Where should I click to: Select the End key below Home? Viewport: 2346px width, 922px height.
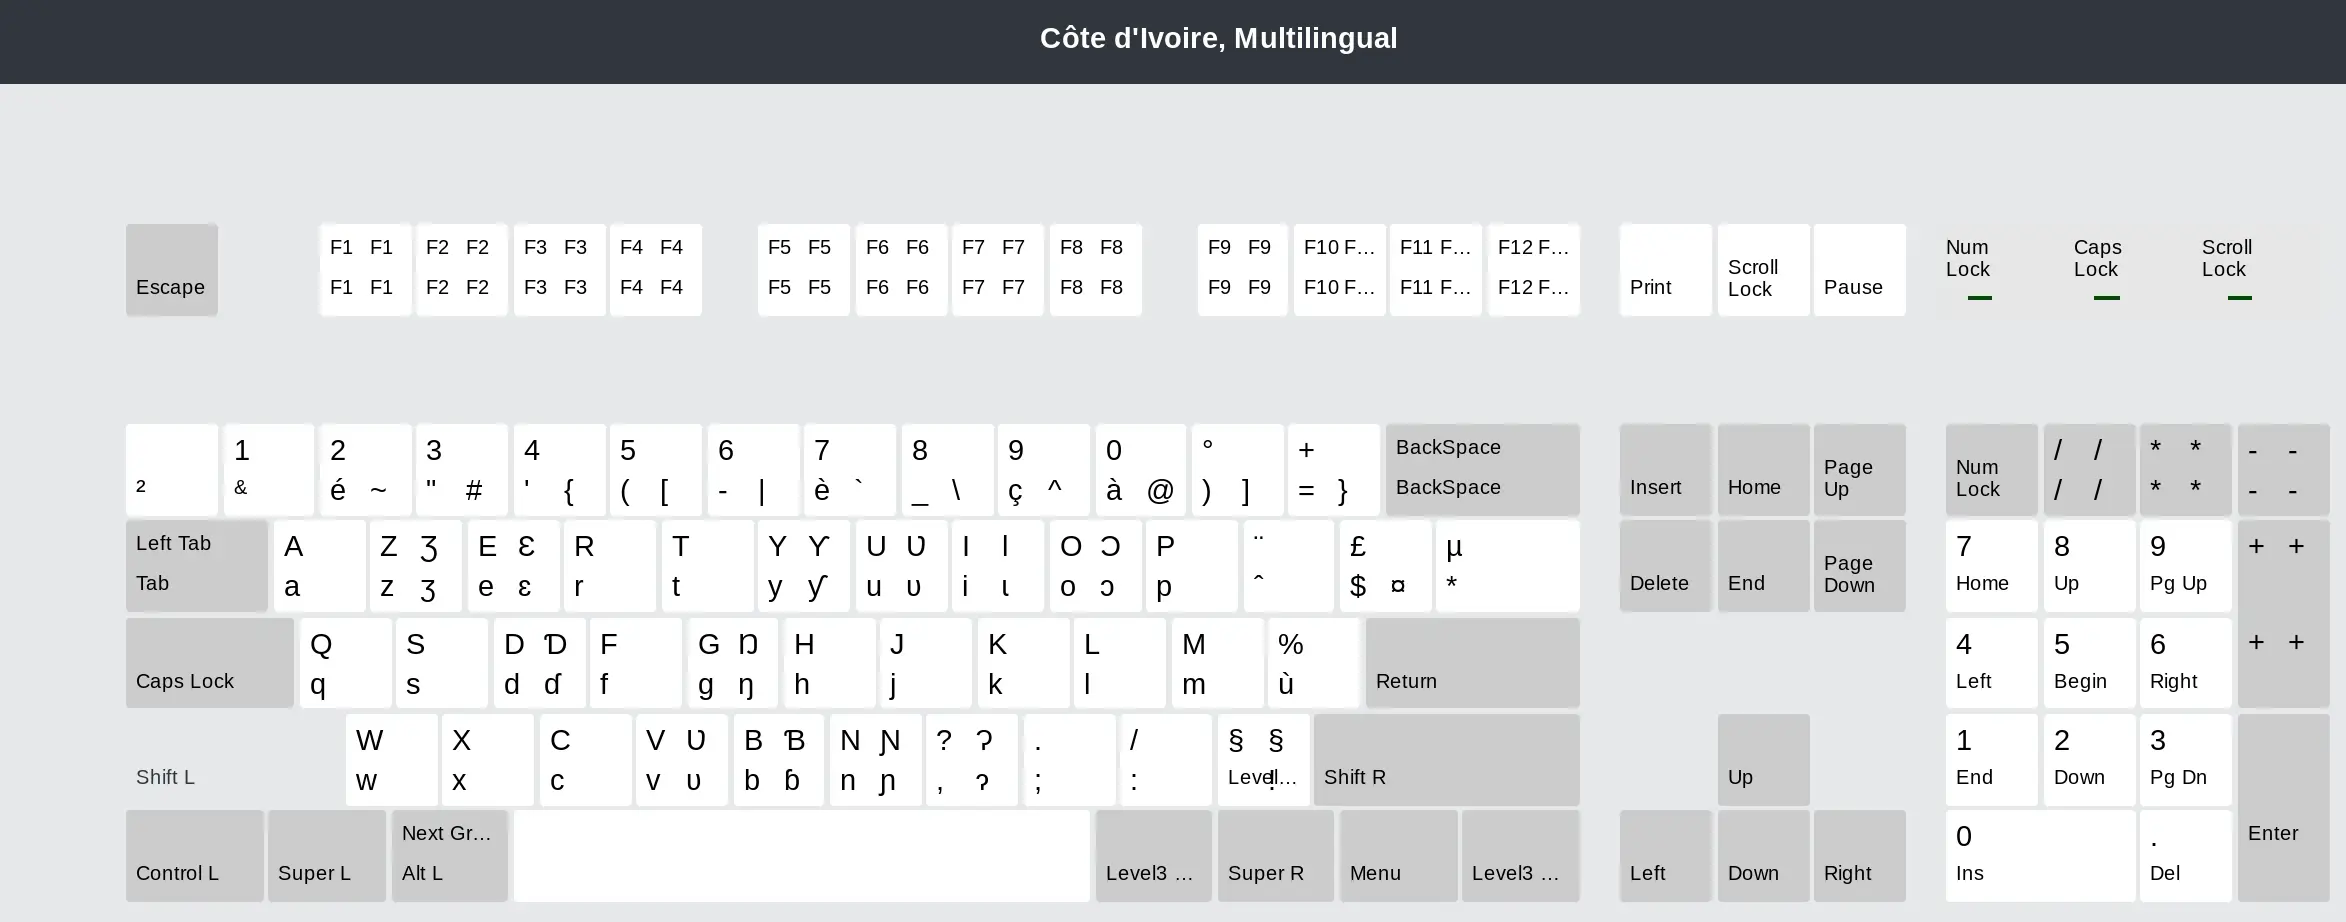1764,566
